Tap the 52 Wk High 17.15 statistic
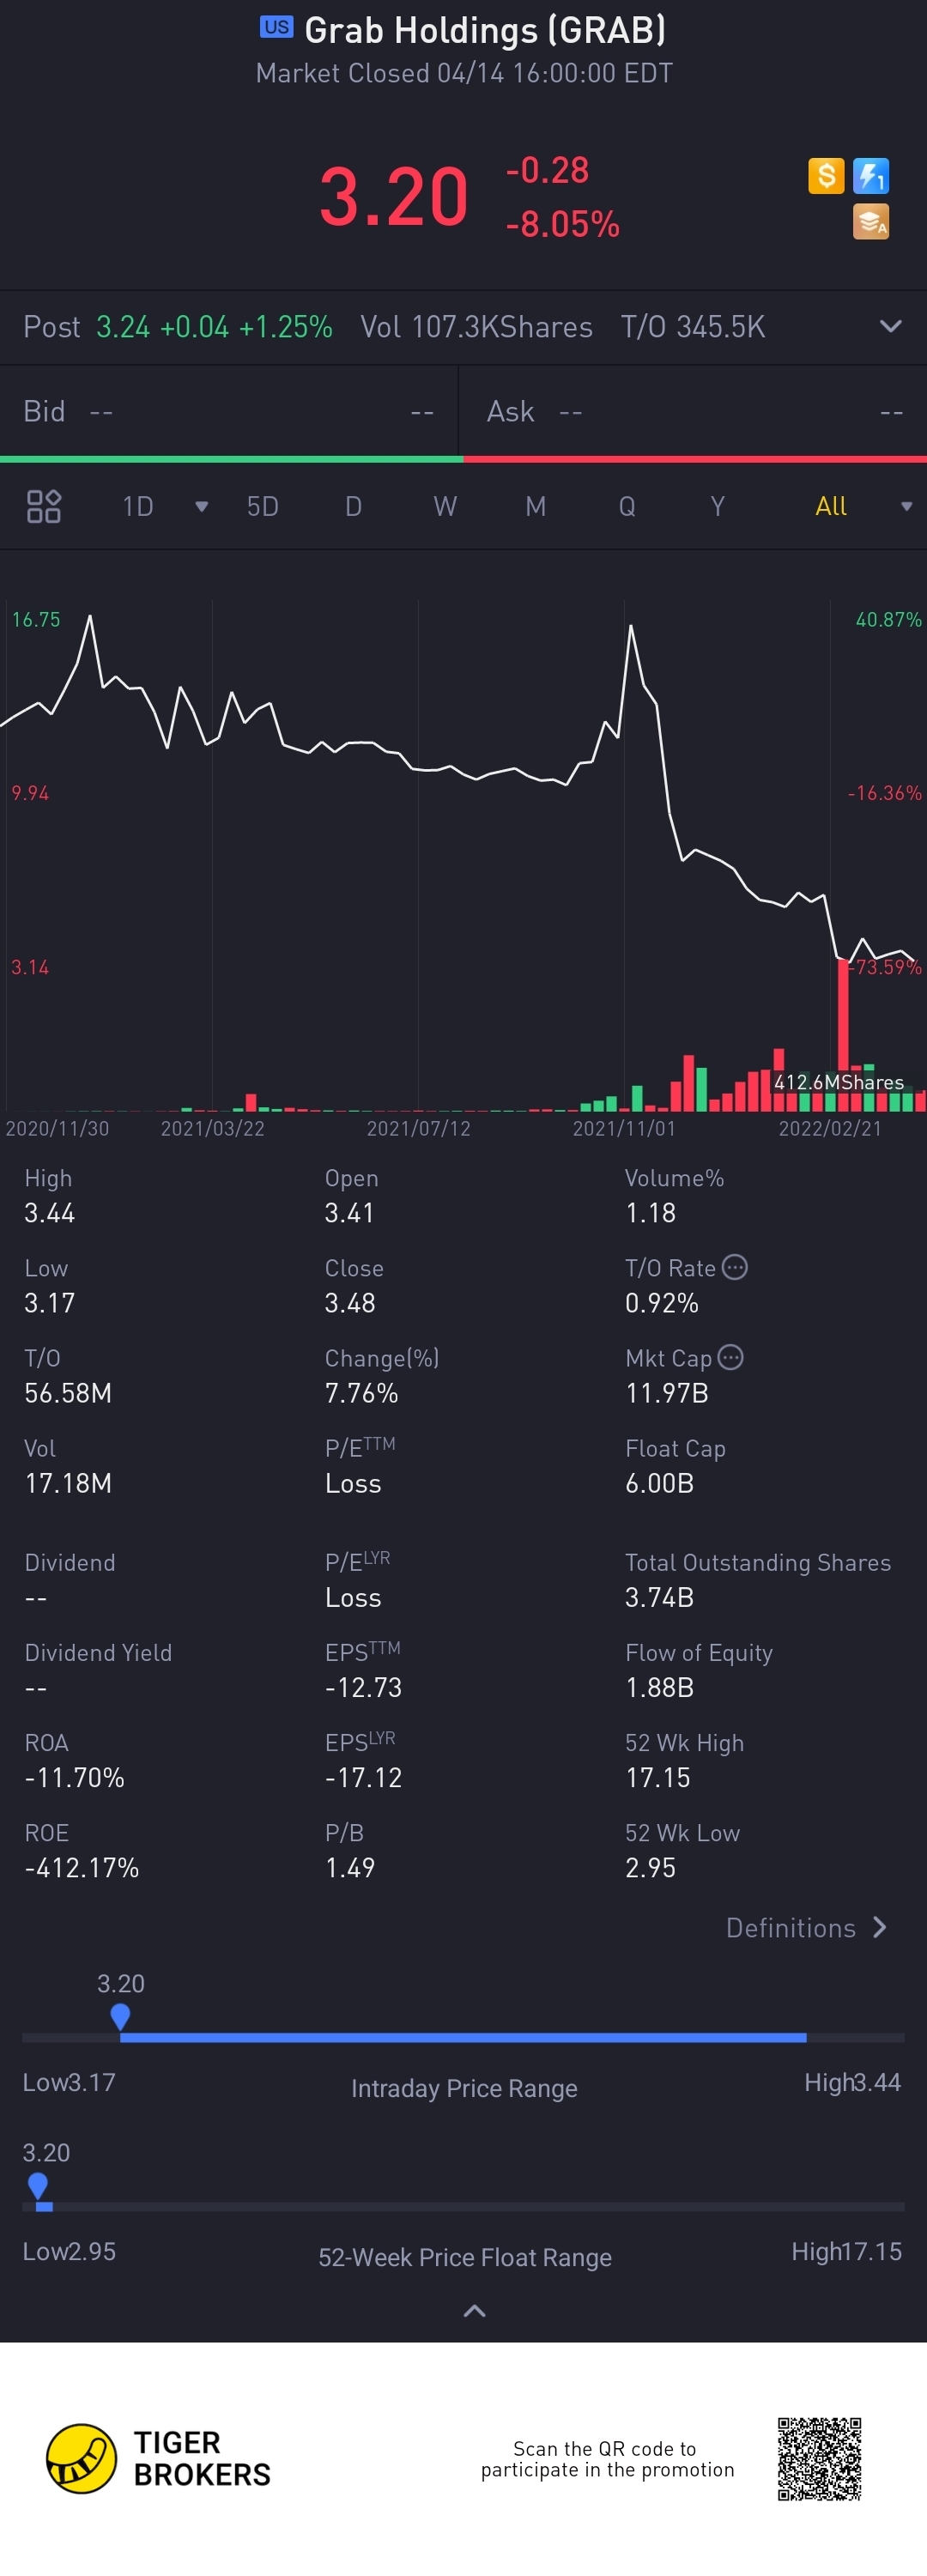The height and width of the screenshot is (2576, 927). [684, 1760]
